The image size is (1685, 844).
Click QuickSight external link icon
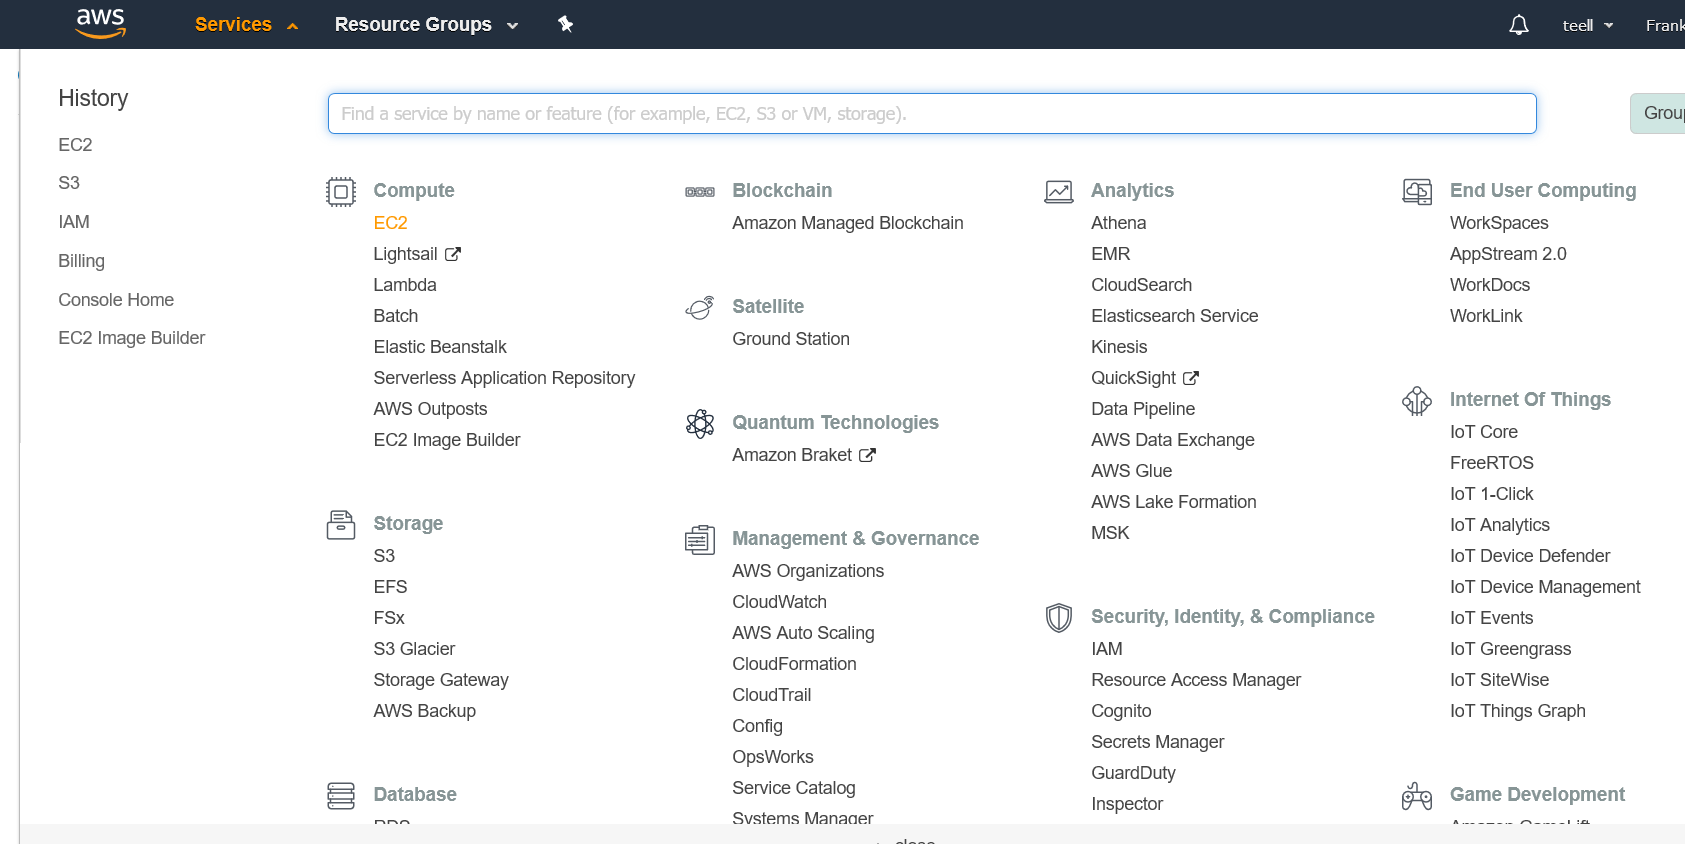pos(1191,378)
